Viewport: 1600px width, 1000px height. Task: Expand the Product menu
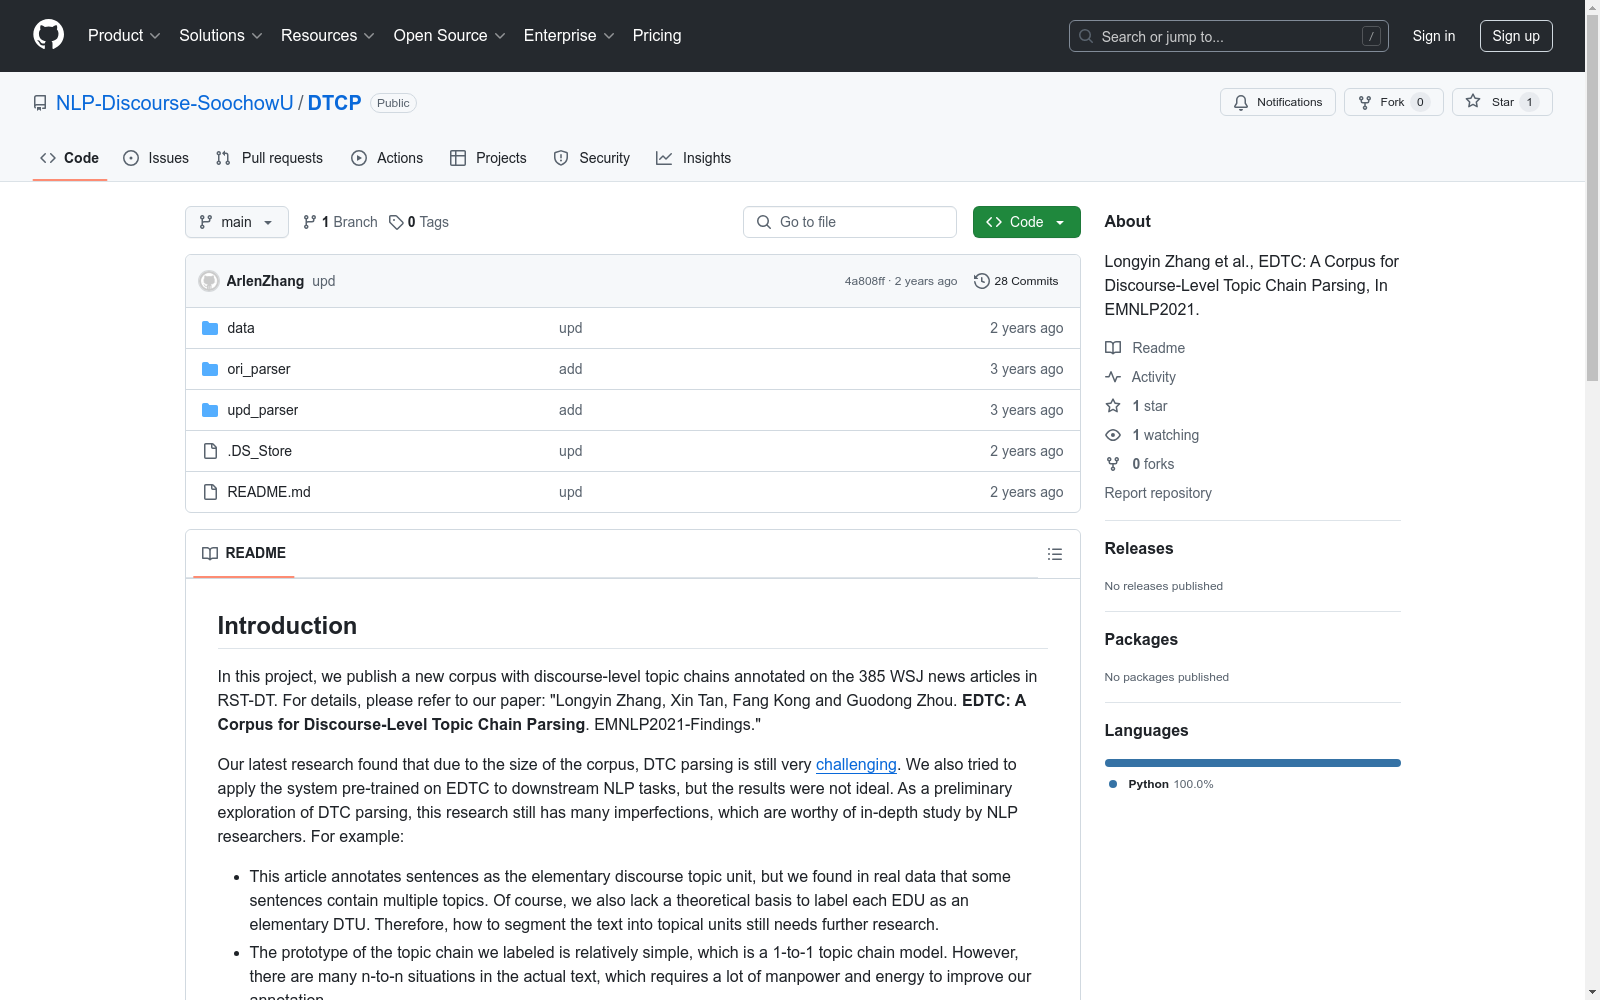pyautogui.click(x=124, y=35)
